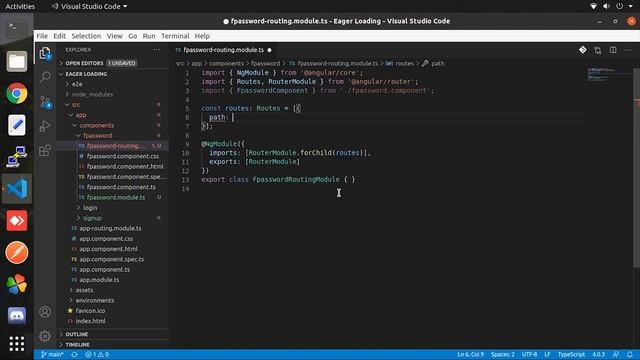The image size is (640, 360).
Task: Split the editor to the right
Action: (x=613, y=50)
